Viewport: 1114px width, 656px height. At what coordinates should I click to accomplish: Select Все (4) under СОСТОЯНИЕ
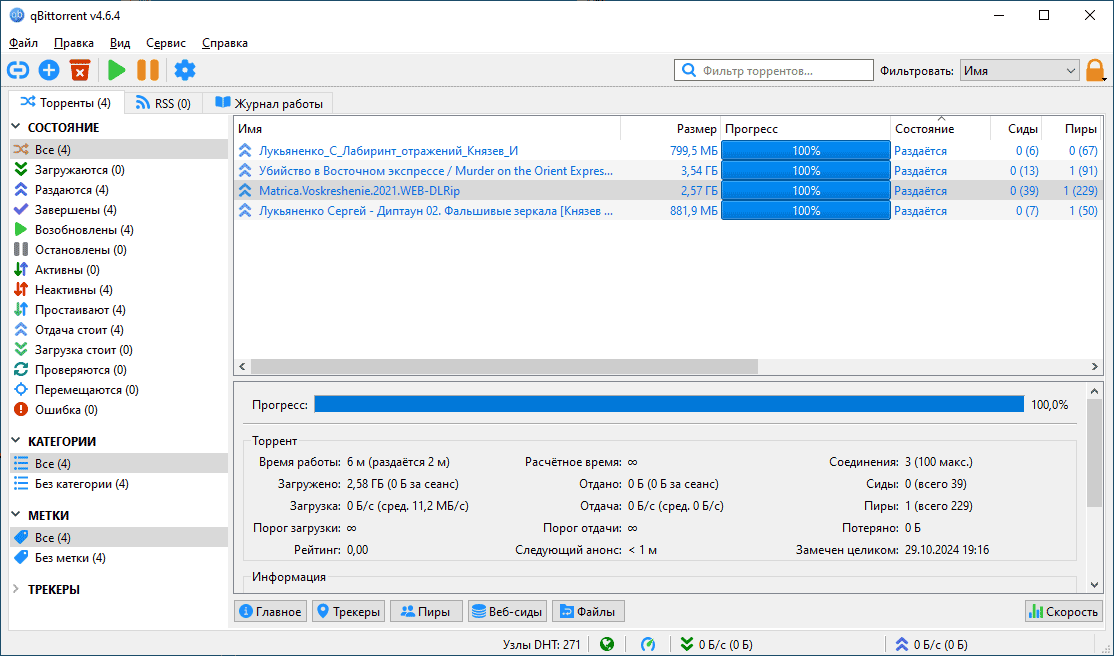[119, 149]
